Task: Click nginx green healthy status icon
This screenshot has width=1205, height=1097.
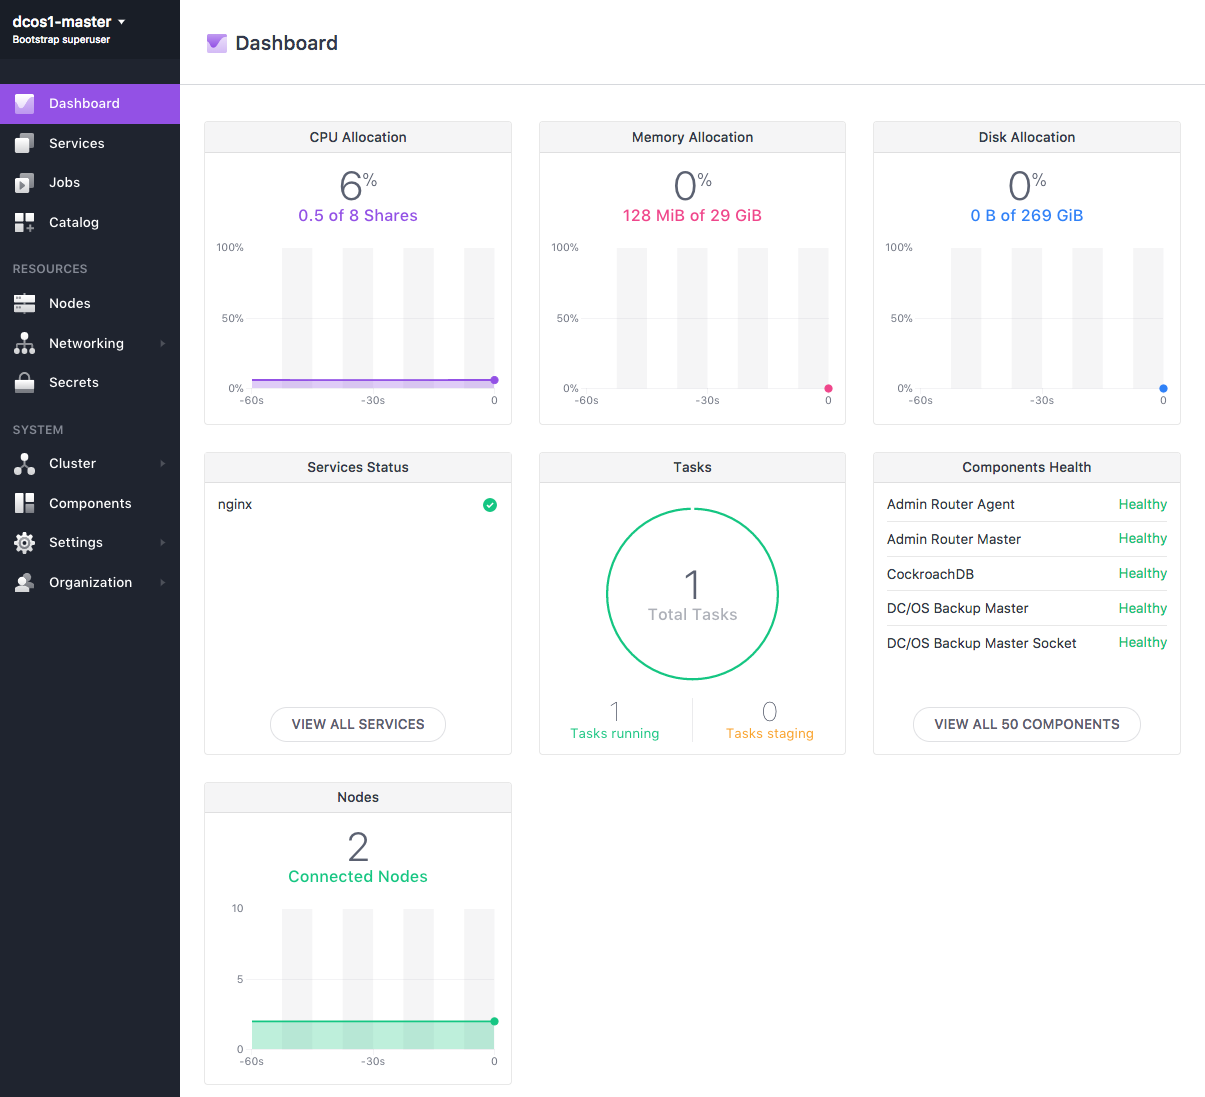Action: pyautogui.click(x=490, y=505)
